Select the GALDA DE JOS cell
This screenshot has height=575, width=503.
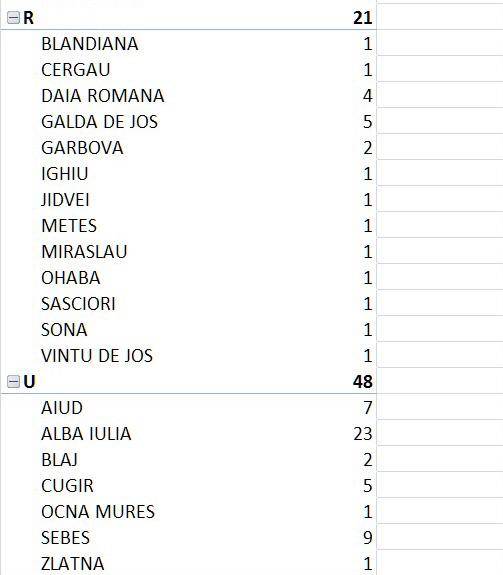[99, 122]
